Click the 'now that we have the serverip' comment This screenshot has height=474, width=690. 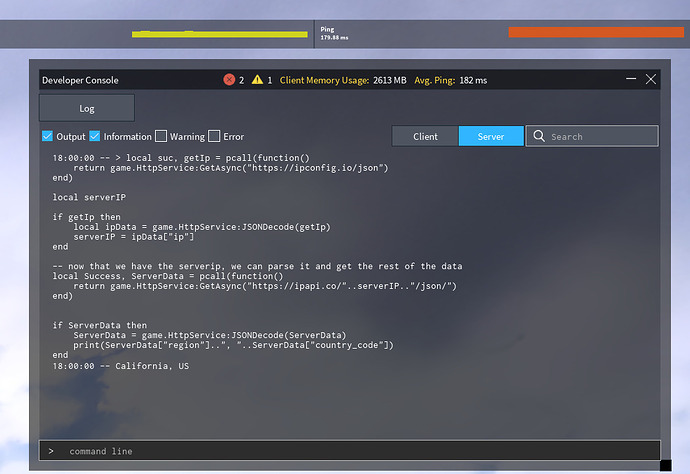pyautogui.click(x=257, y=266)
